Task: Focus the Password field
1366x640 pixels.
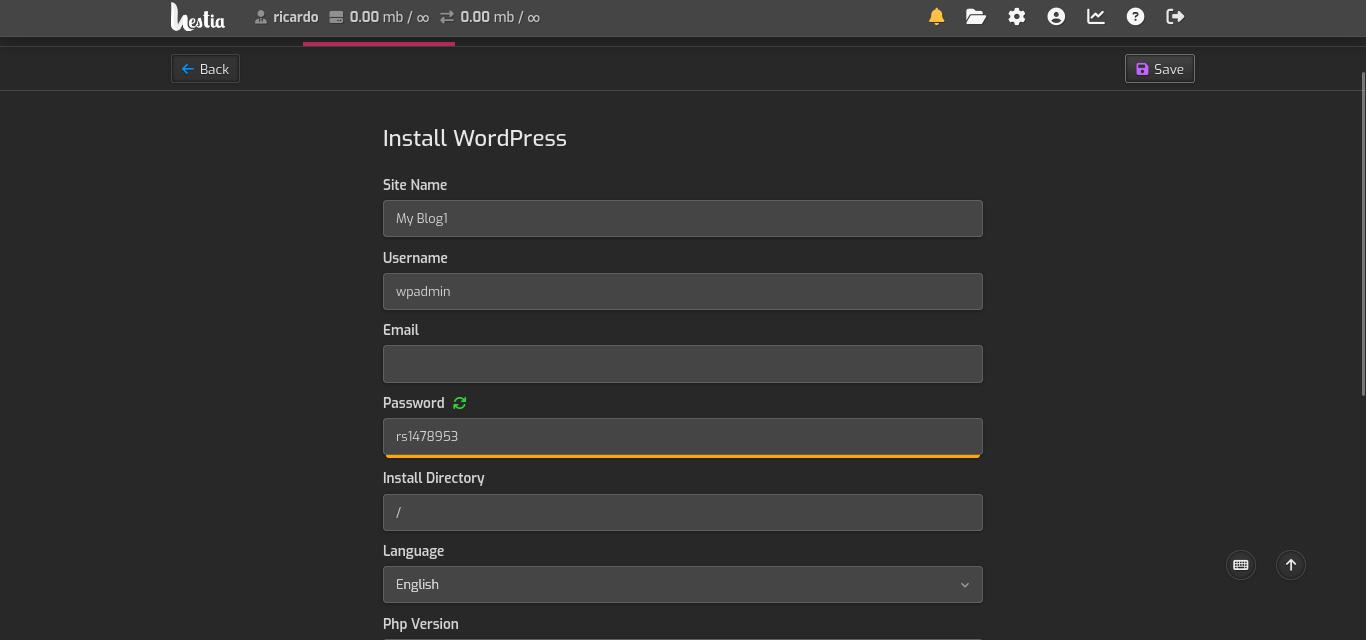Action: pos(683,437)
